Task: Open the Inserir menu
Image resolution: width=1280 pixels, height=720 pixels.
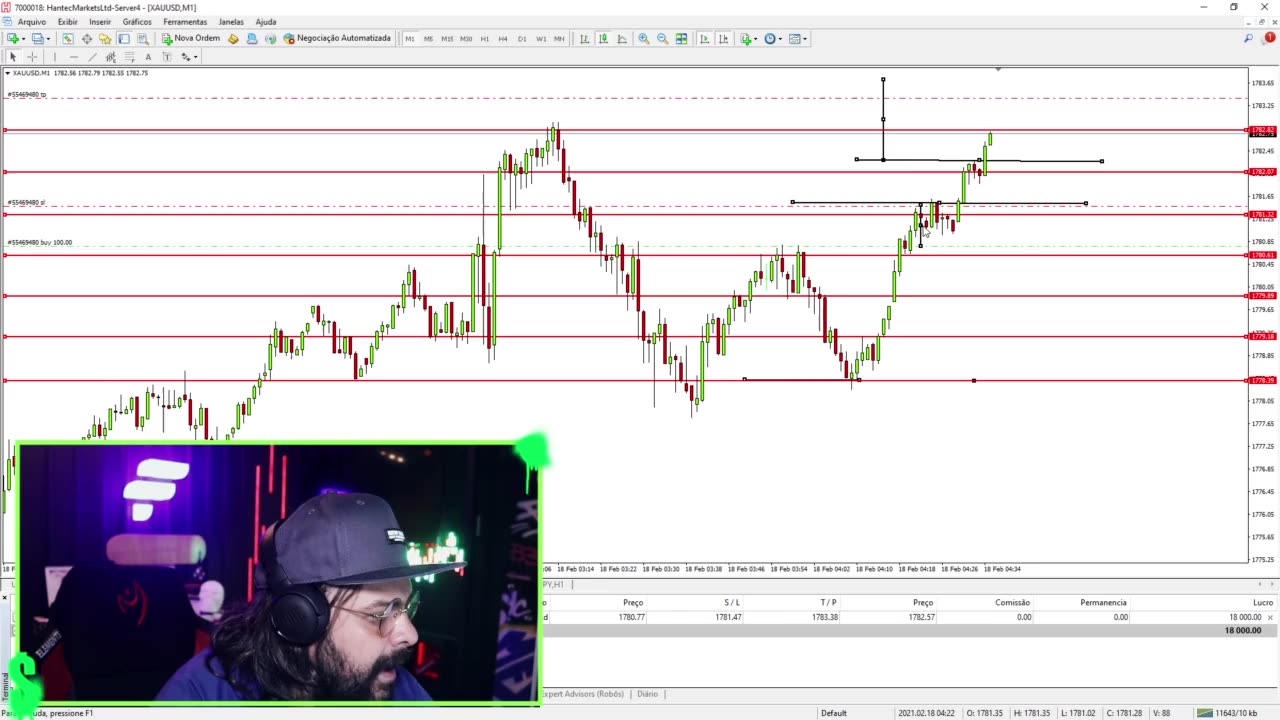Action: pyautogui.click(x=100, y=21)
